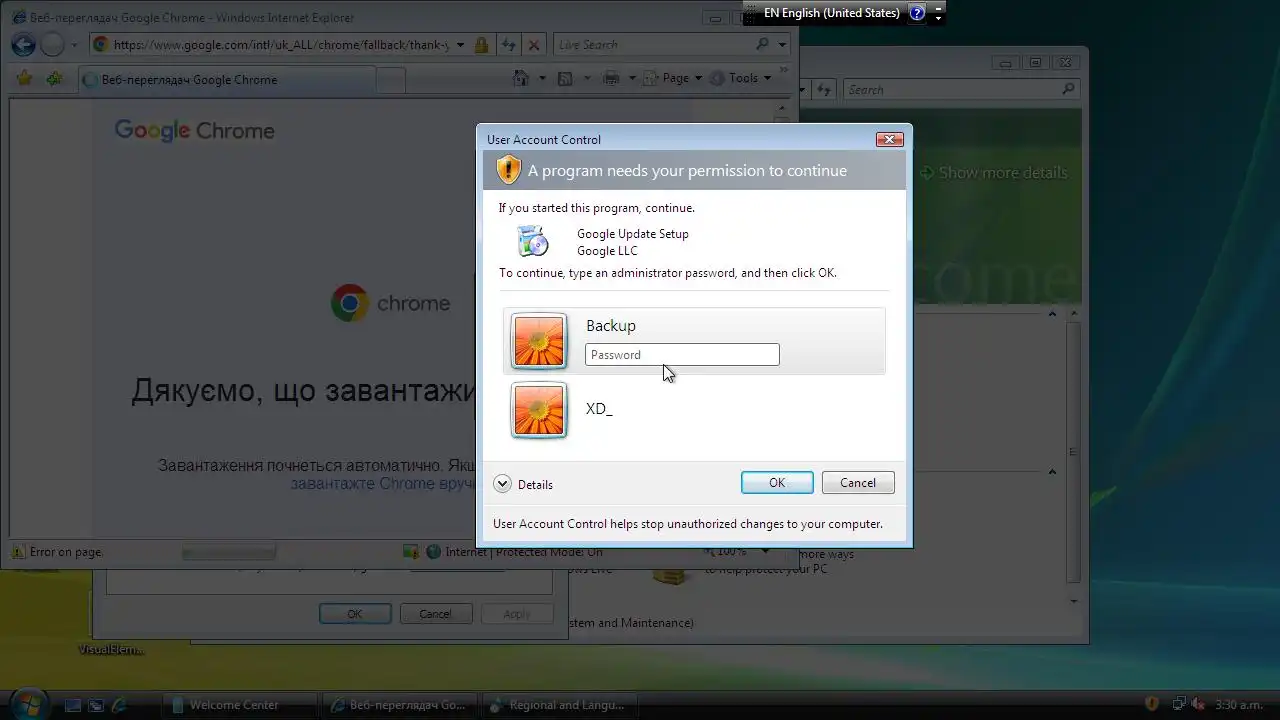Open the Print dropdown arrow
Screen dimensions: 1280x720
tap(632, 78)
